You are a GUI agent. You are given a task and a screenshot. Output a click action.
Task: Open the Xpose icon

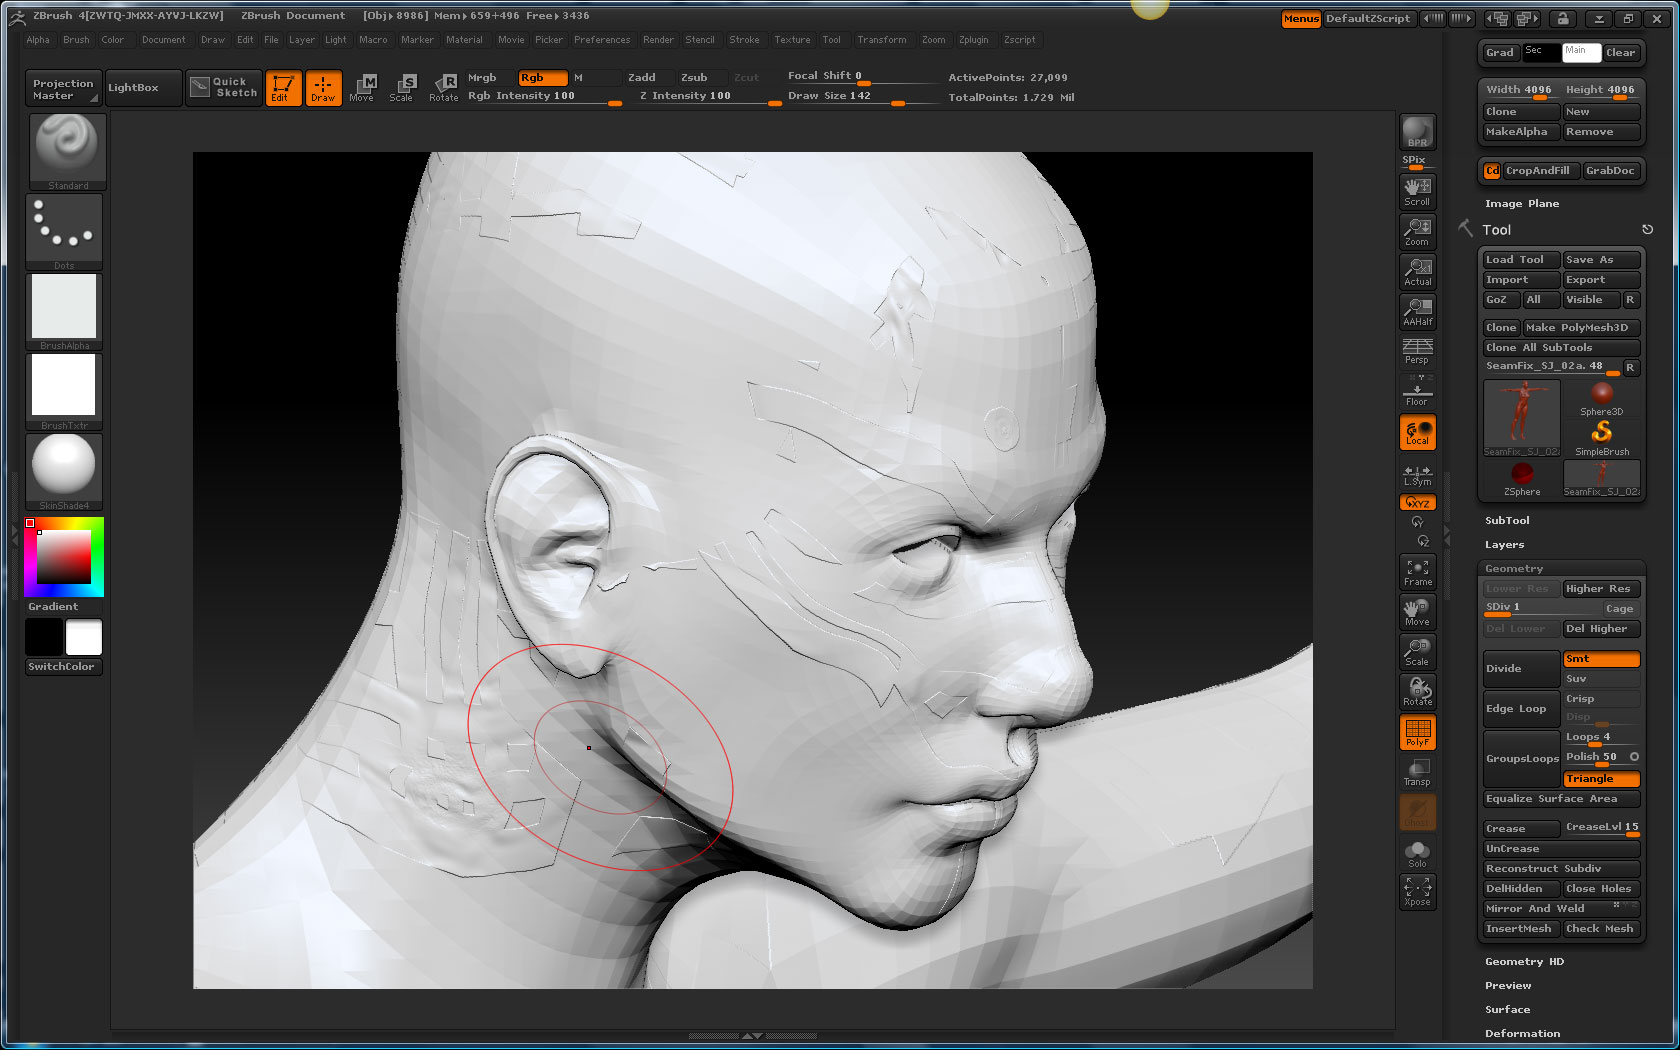click(1417, 892)
